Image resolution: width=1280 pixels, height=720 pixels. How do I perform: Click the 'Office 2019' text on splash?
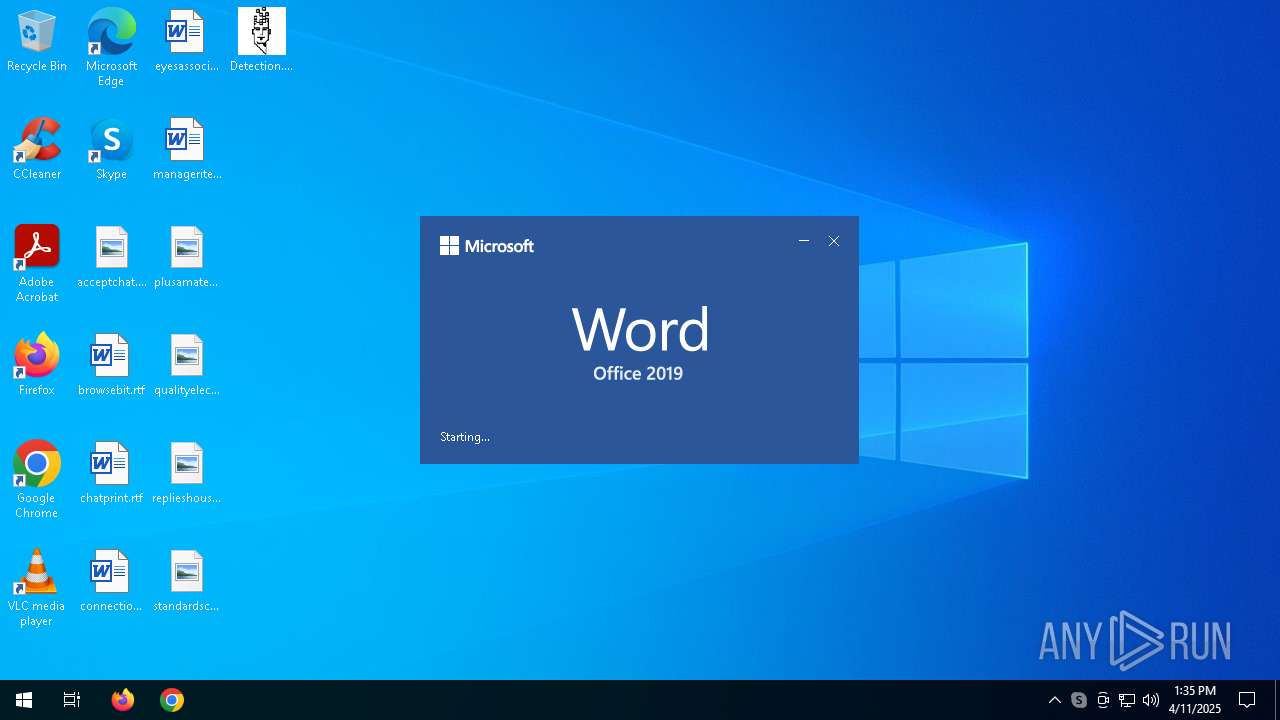click(638, 374)
